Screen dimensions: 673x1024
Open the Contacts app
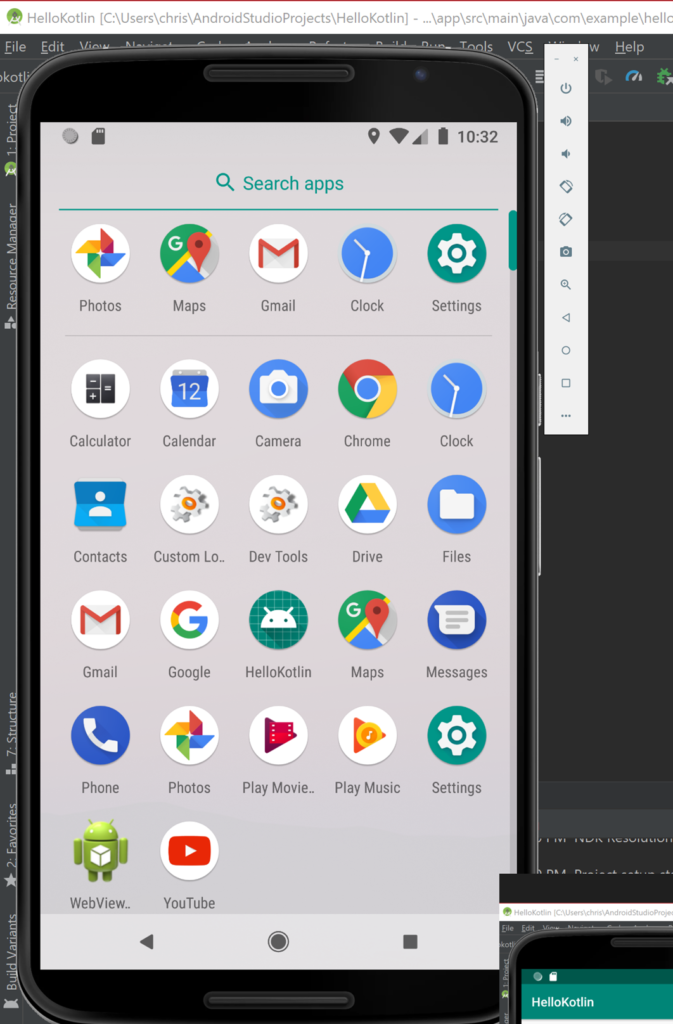pyautogui.click(x=100, y=504)
